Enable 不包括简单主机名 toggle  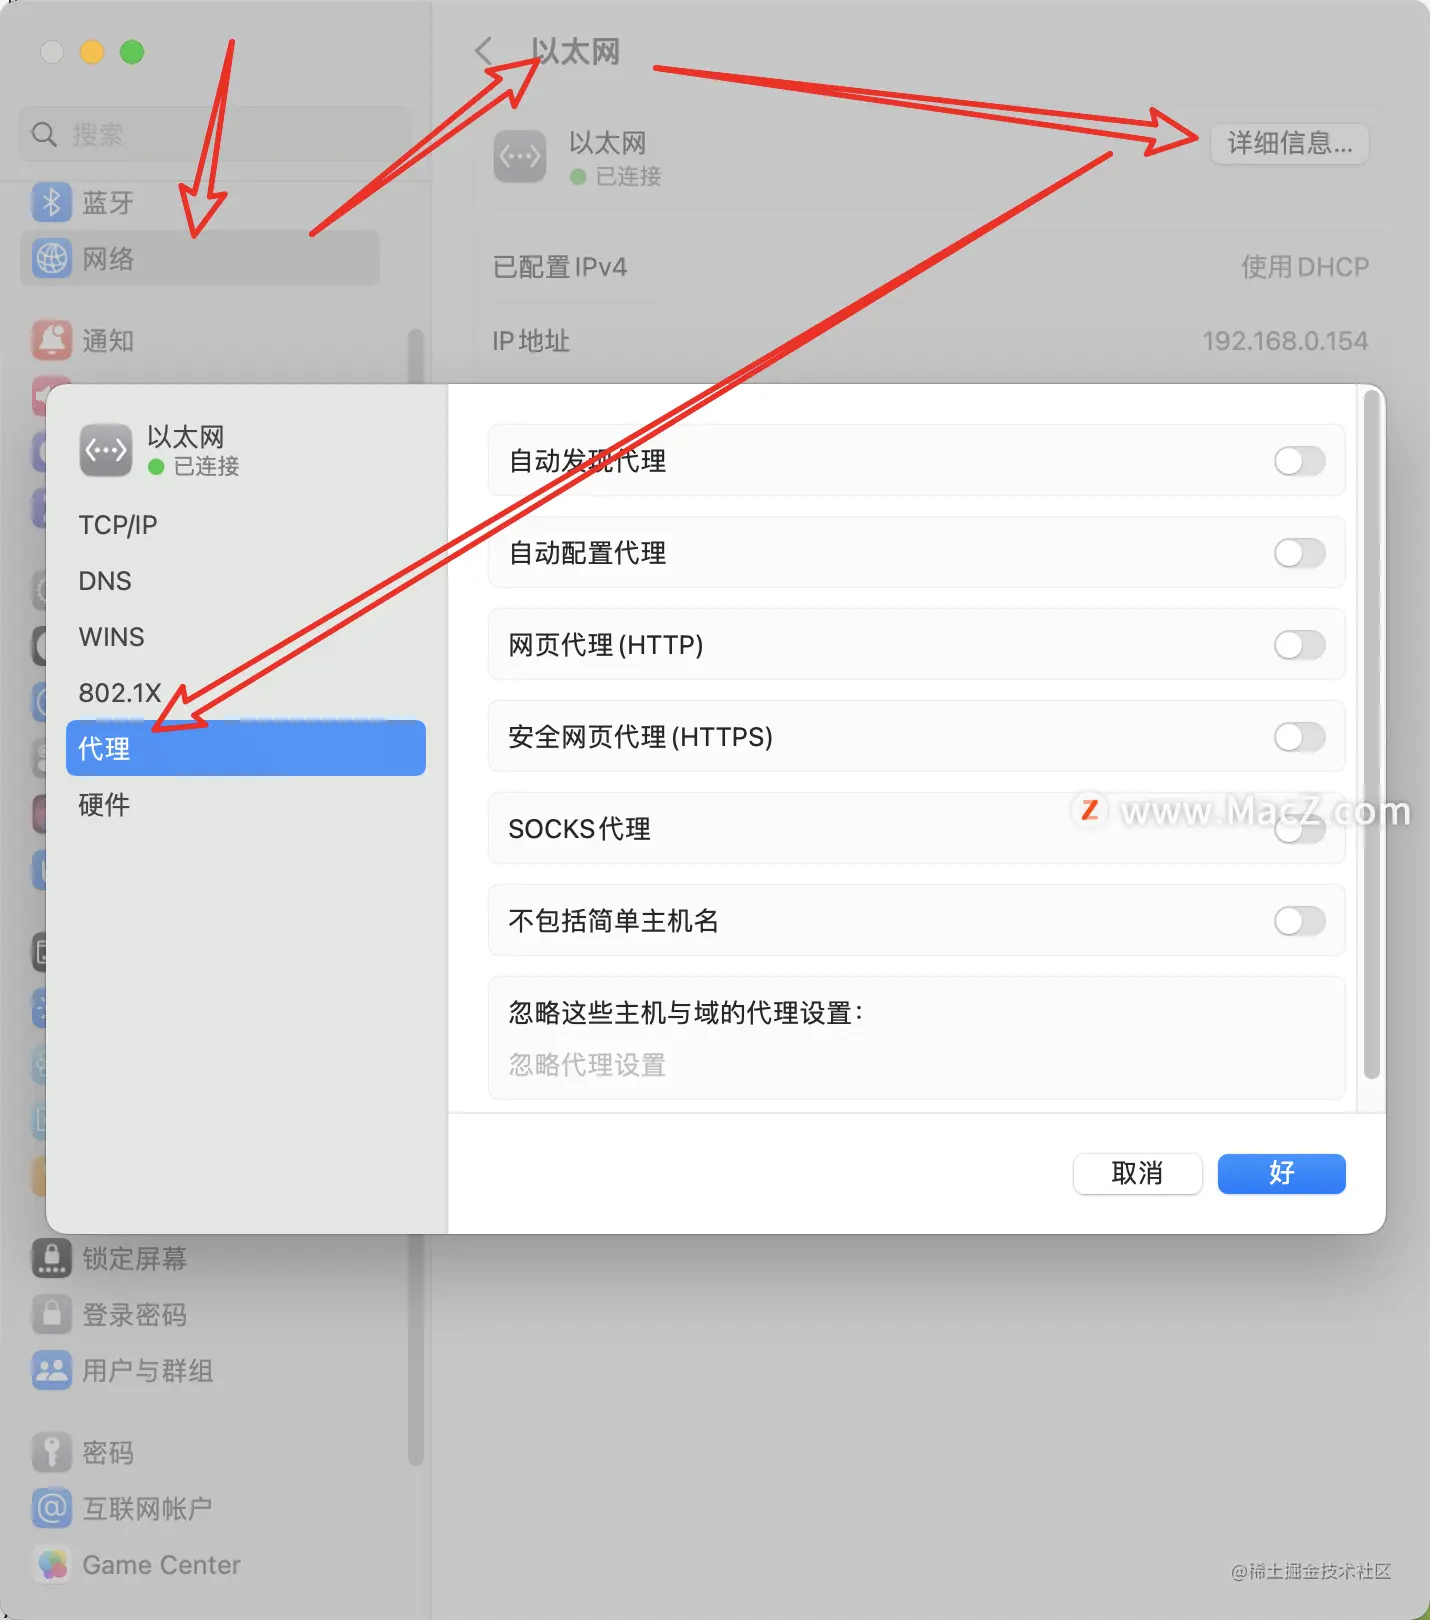pos(1299,921)
